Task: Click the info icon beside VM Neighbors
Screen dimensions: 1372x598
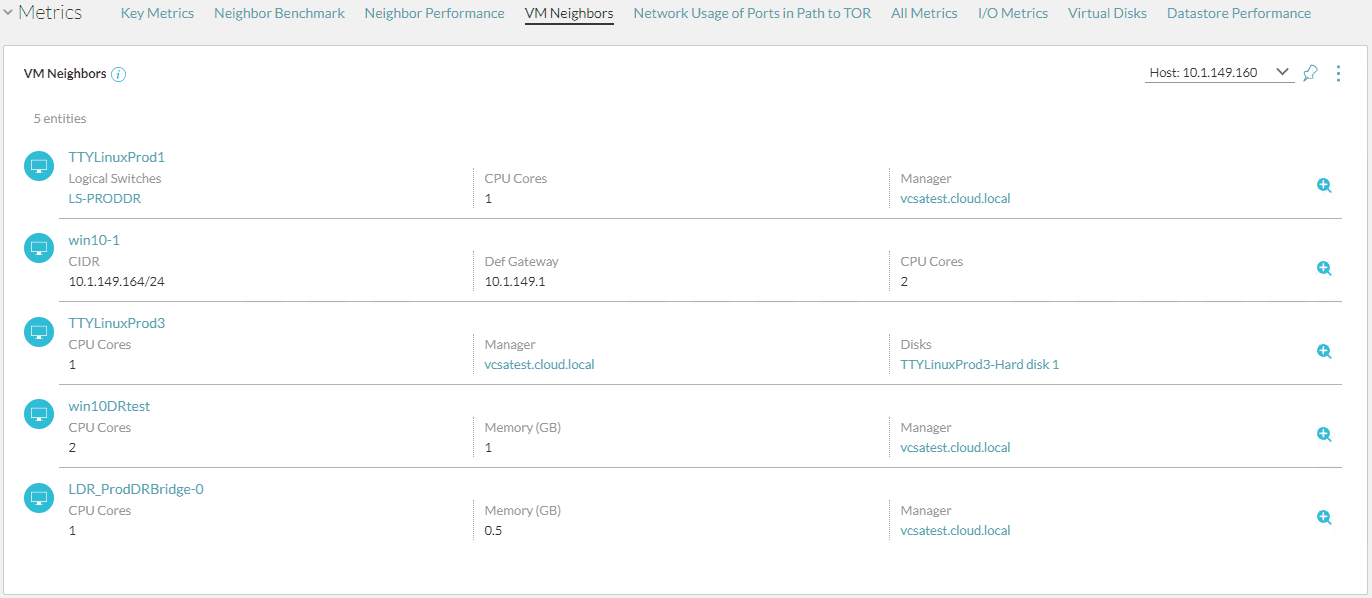Action: click(x=120, y=73)
